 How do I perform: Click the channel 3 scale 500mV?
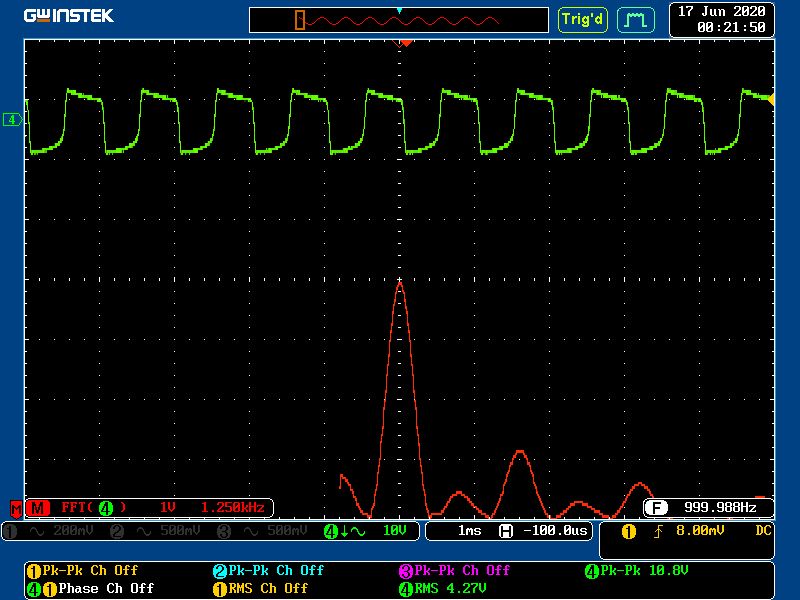[287, 531]
